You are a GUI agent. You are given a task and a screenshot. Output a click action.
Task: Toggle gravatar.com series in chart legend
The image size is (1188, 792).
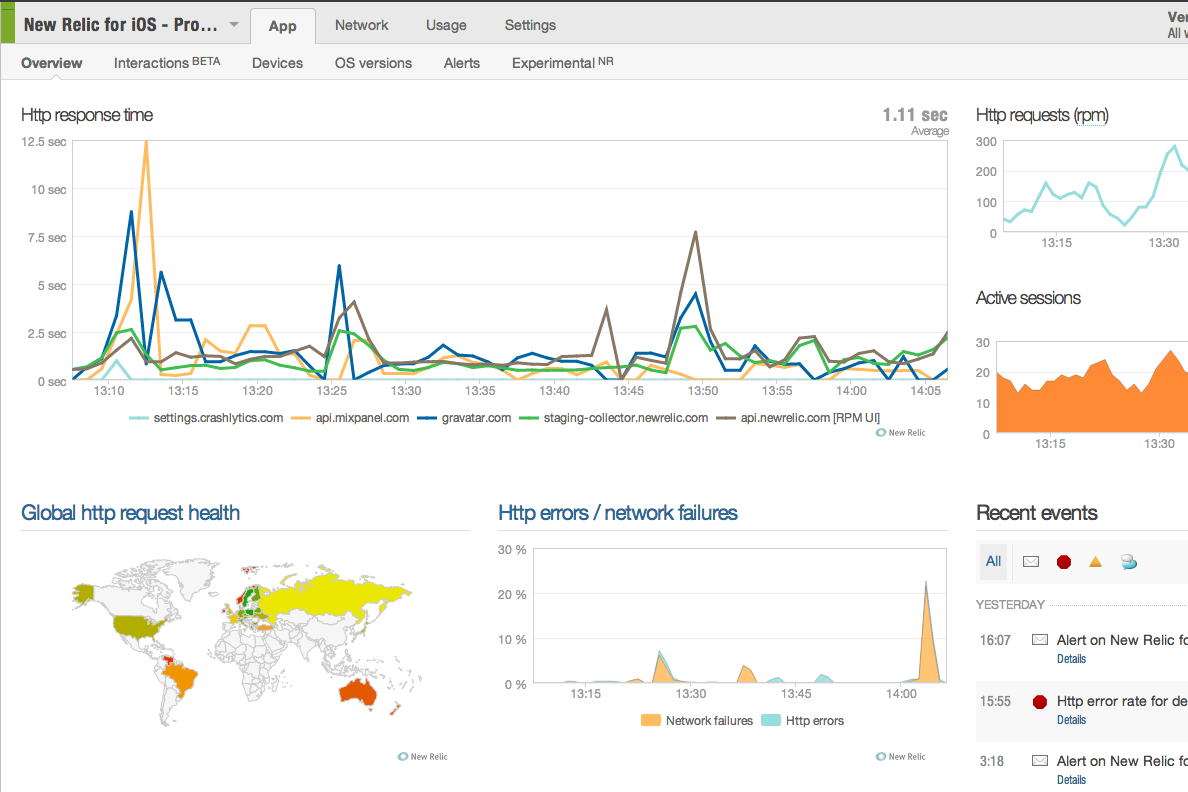[466, 418]
